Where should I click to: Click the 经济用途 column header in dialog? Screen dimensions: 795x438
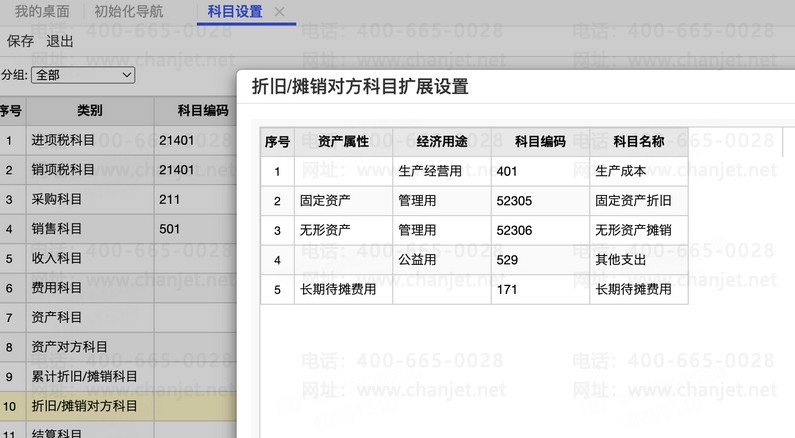(x=442, y=142)
